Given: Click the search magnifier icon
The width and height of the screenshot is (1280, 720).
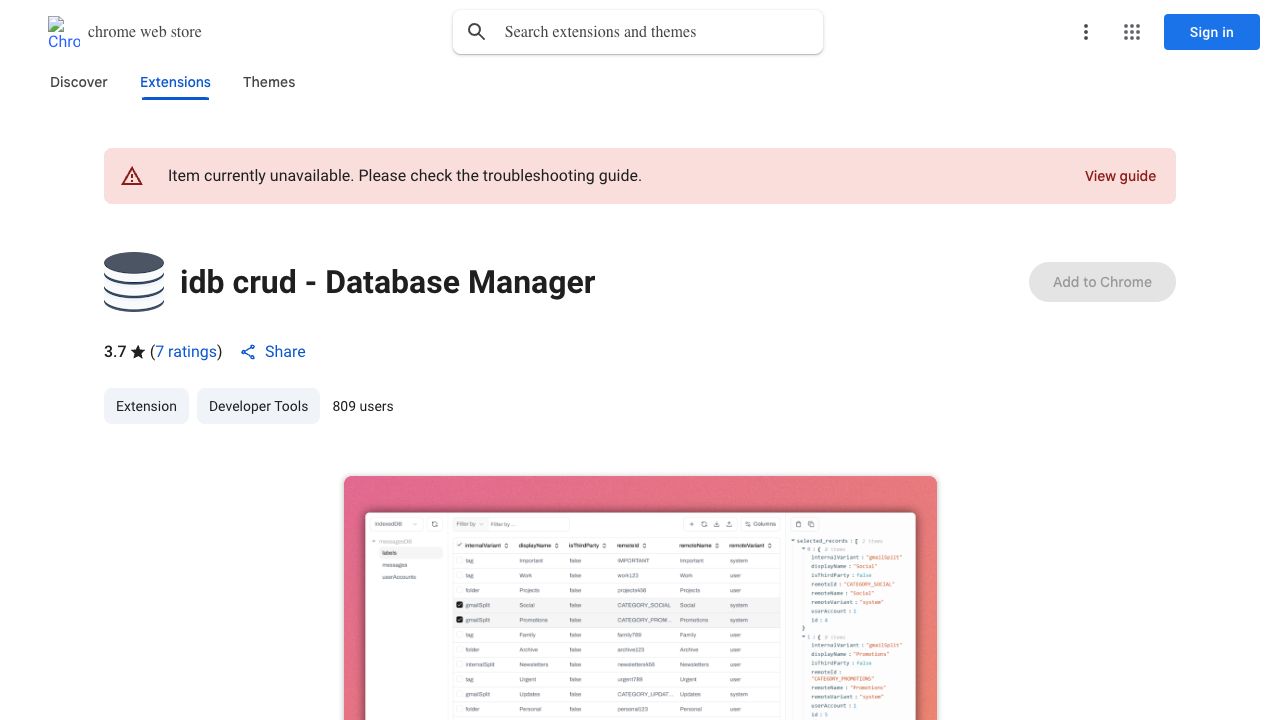Looking at the screenshot, I should (x=477, y=32).
